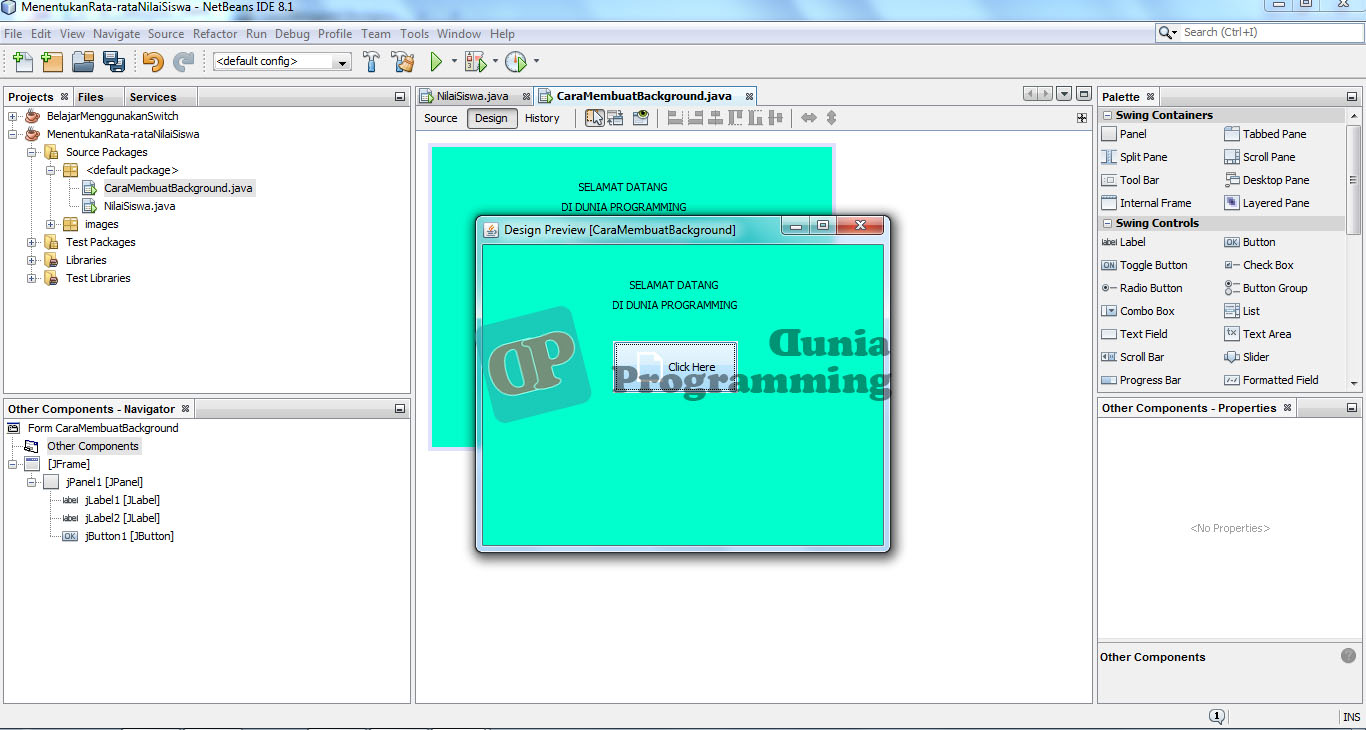The height and width of the screenshot is (730, 1366).
Task: Click the Save All icon
Action: 115,61
